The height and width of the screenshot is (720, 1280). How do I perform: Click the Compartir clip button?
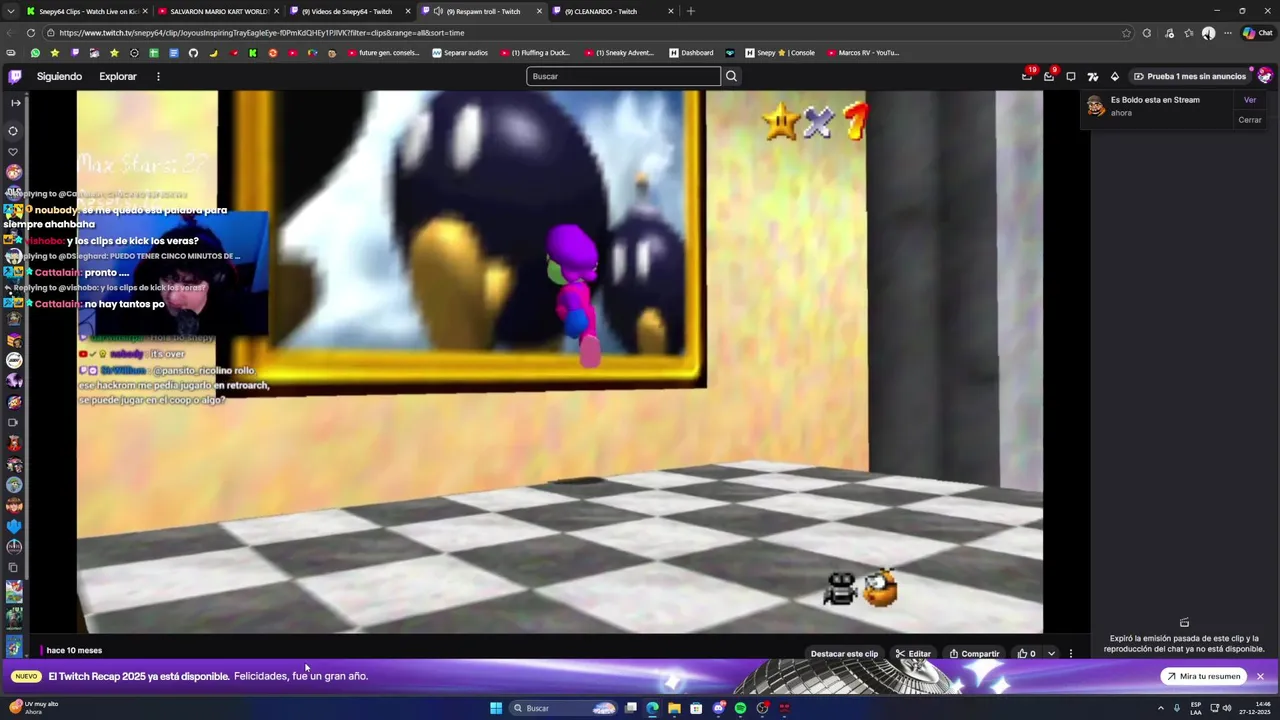click(x=974, y=654)
